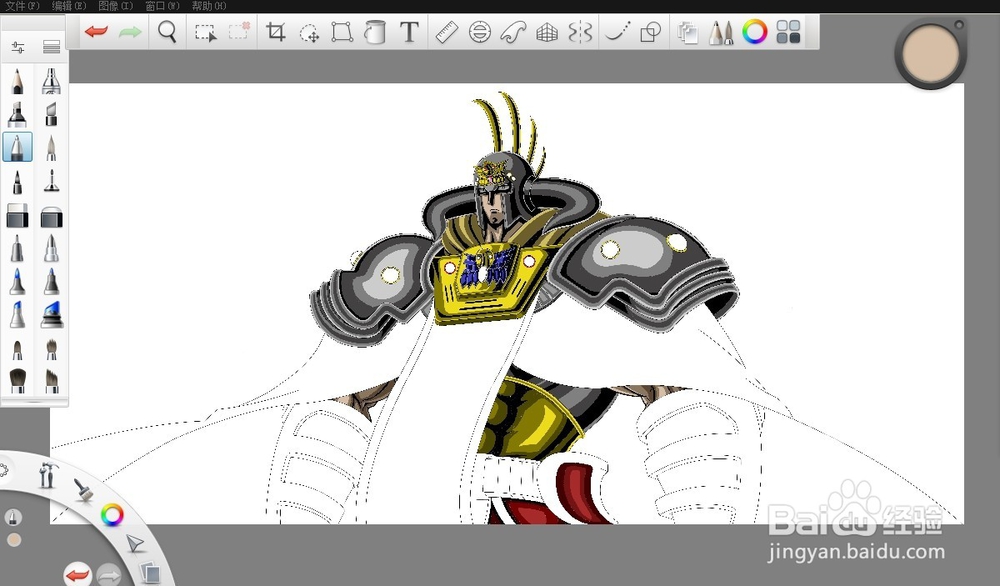Select the black Felt-tip Pen brush
Screen dimensions: 1000x586
(x=17, y=182)
